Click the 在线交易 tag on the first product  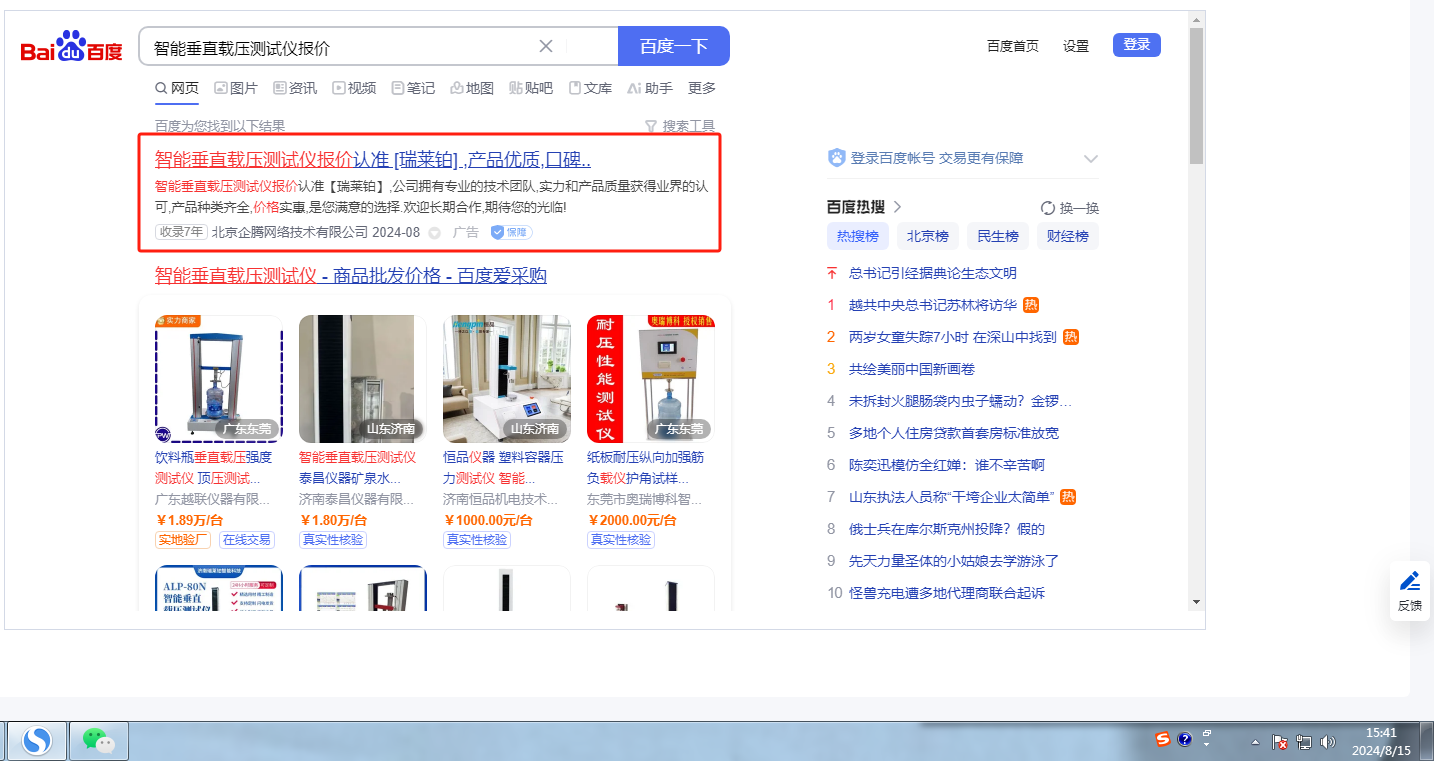point(247,540)
